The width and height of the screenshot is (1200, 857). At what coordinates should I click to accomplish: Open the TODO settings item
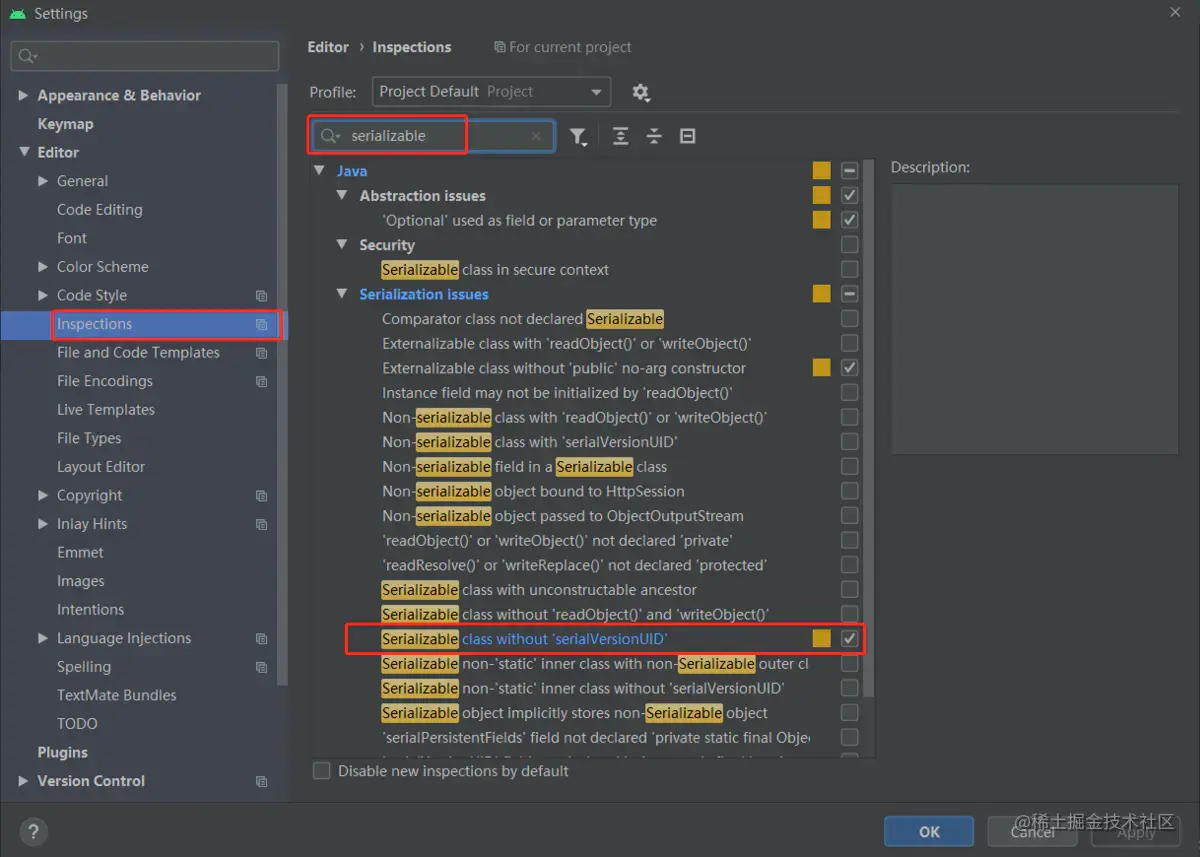click(77, 724)
